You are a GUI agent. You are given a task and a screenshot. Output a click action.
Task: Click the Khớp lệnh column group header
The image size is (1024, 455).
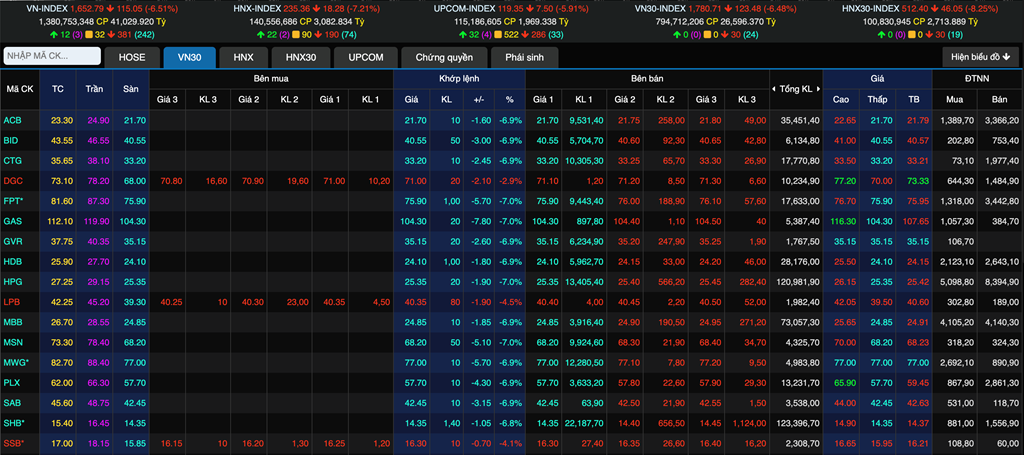click(459, 78)
